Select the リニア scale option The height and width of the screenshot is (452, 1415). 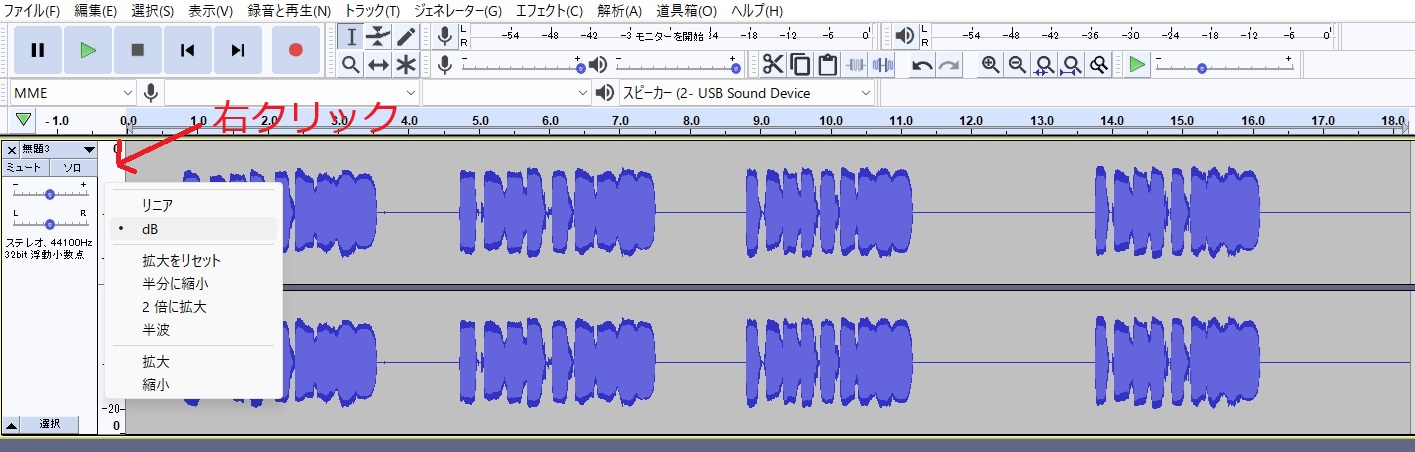[158, 205]
